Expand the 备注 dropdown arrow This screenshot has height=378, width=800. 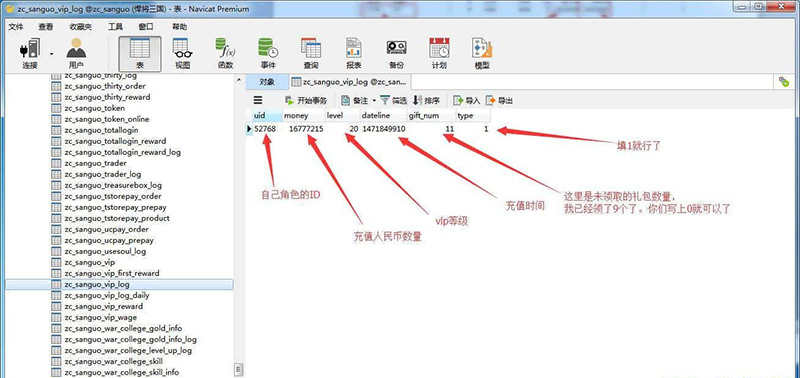click(373, 100)
